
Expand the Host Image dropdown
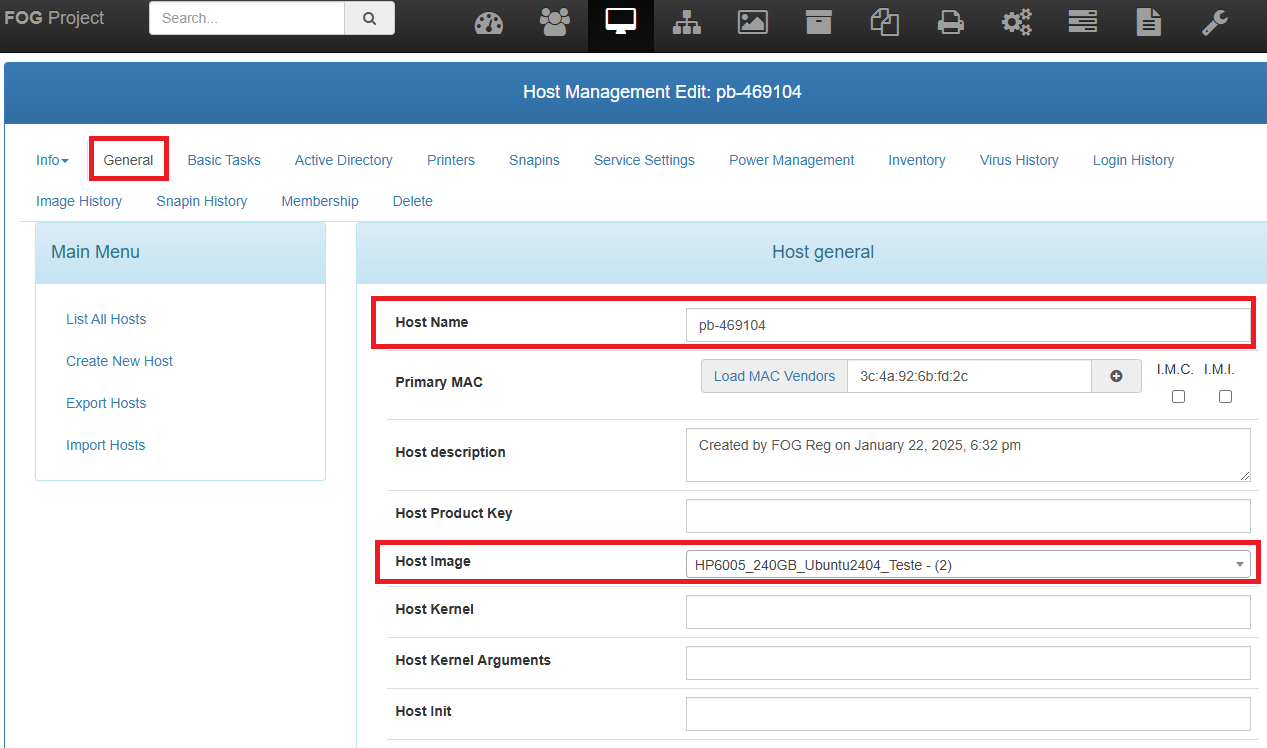point(968,565)
